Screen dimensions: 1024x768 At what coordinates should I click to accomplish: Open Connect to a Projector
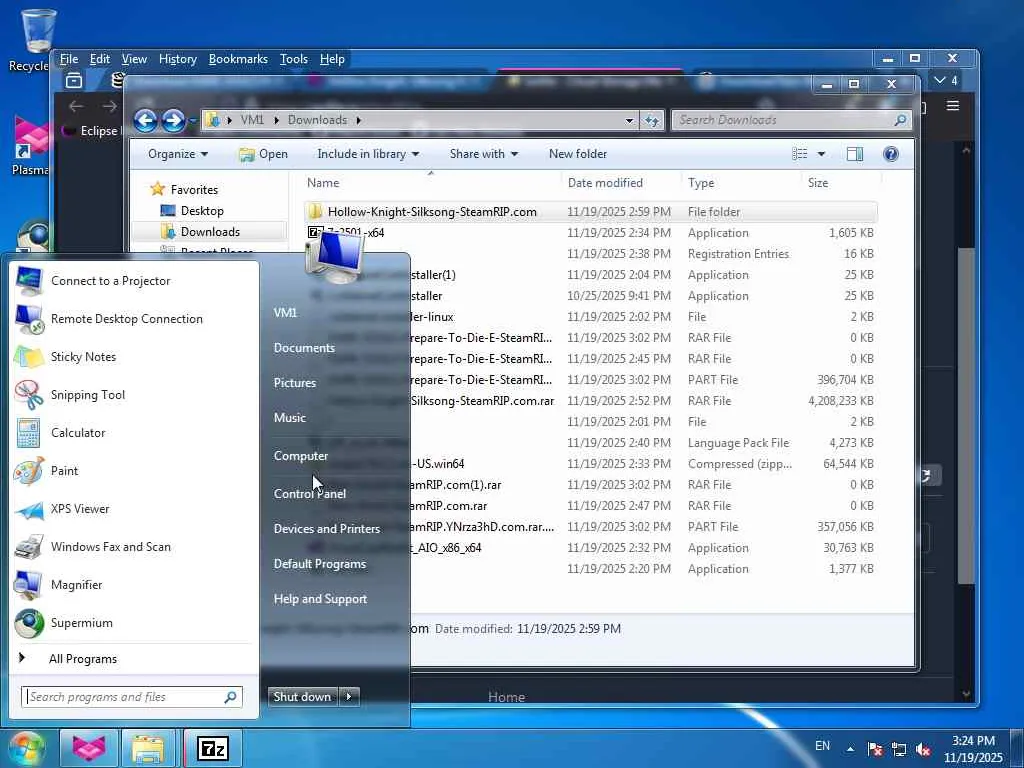coord(110,281)
